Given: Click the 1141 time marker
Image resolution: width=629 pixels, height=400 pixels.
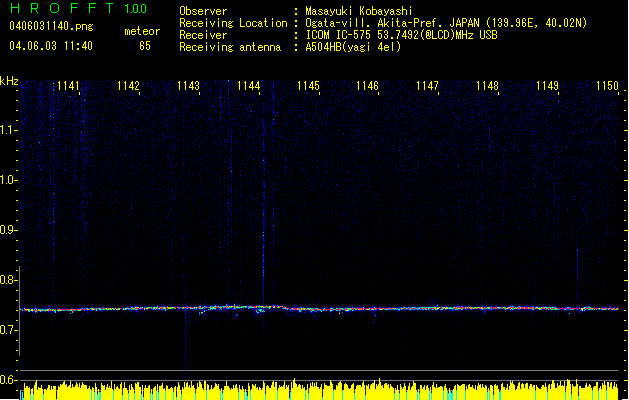Looking at the screenshot, I should (68, 86).
